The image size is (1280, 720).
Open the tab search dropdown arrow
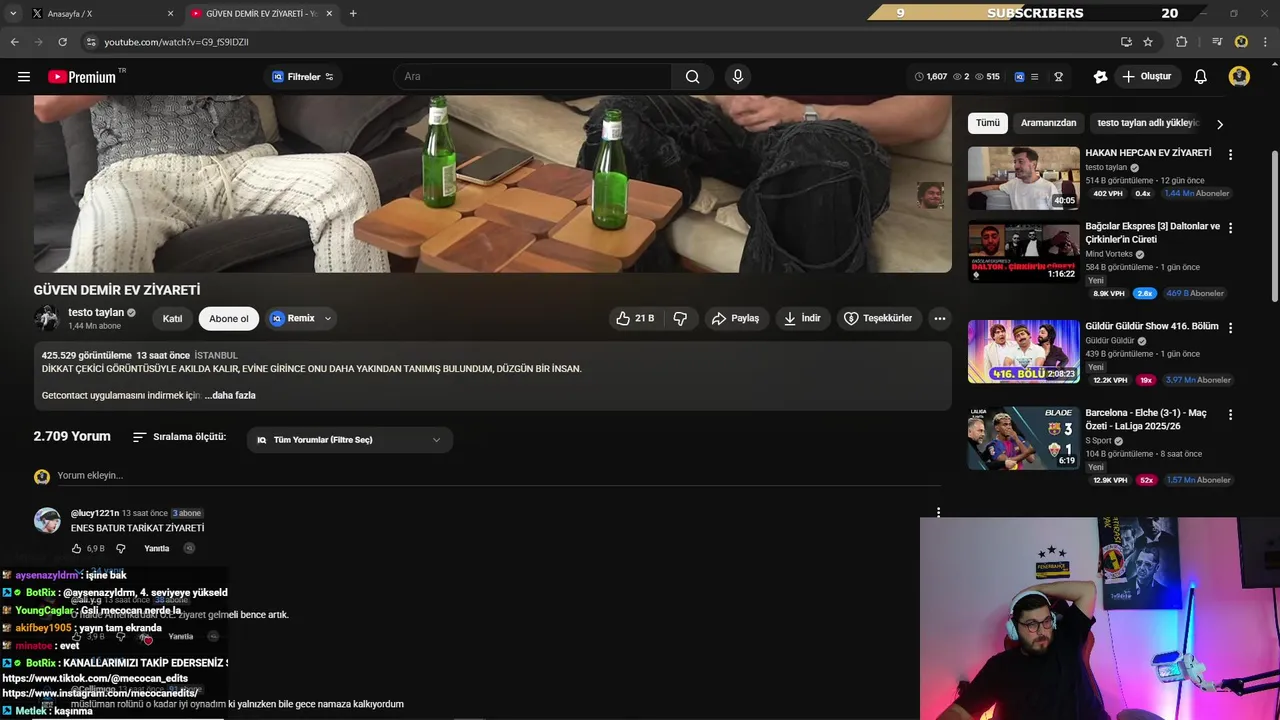tap(12, 14)
